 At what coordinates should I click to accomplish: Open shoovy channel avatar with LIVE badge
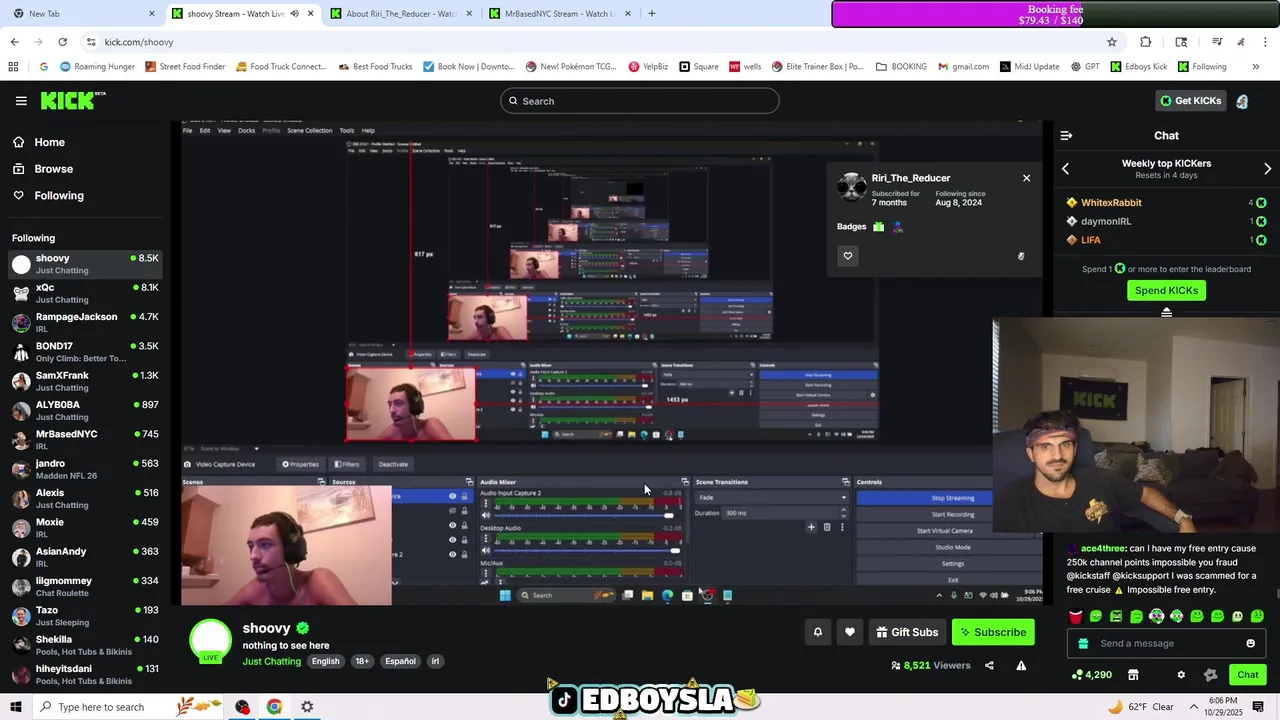pyautogui.click(x=210, y=641)
